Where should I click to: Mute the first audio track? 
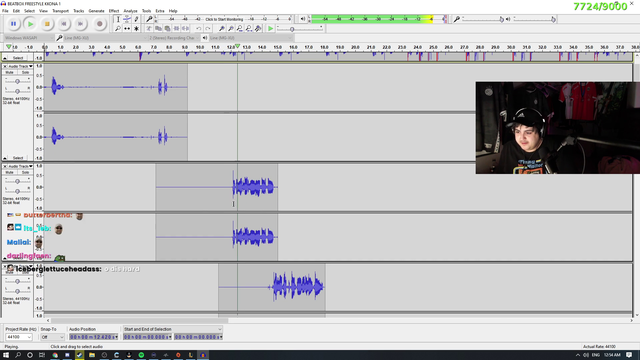10,72
